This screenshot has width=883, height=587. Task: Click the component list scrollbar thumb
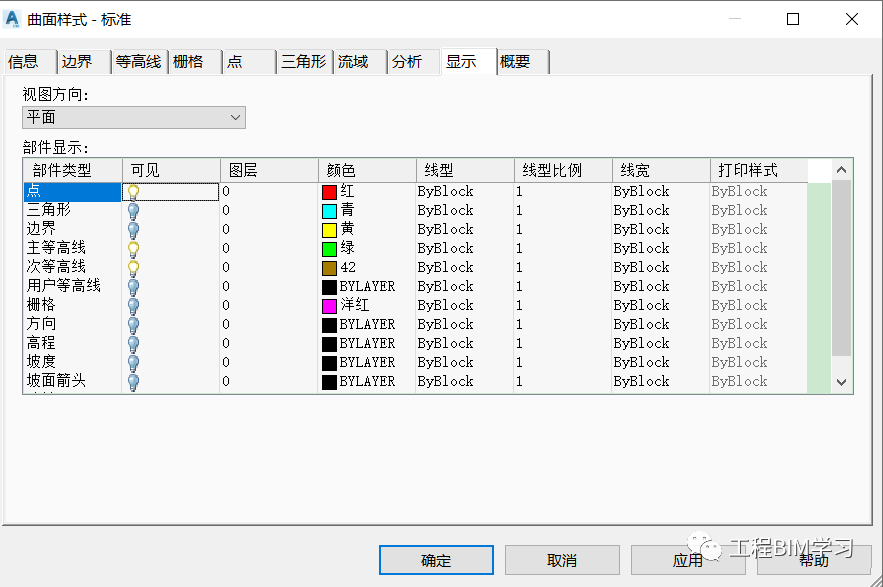(841, 268)
